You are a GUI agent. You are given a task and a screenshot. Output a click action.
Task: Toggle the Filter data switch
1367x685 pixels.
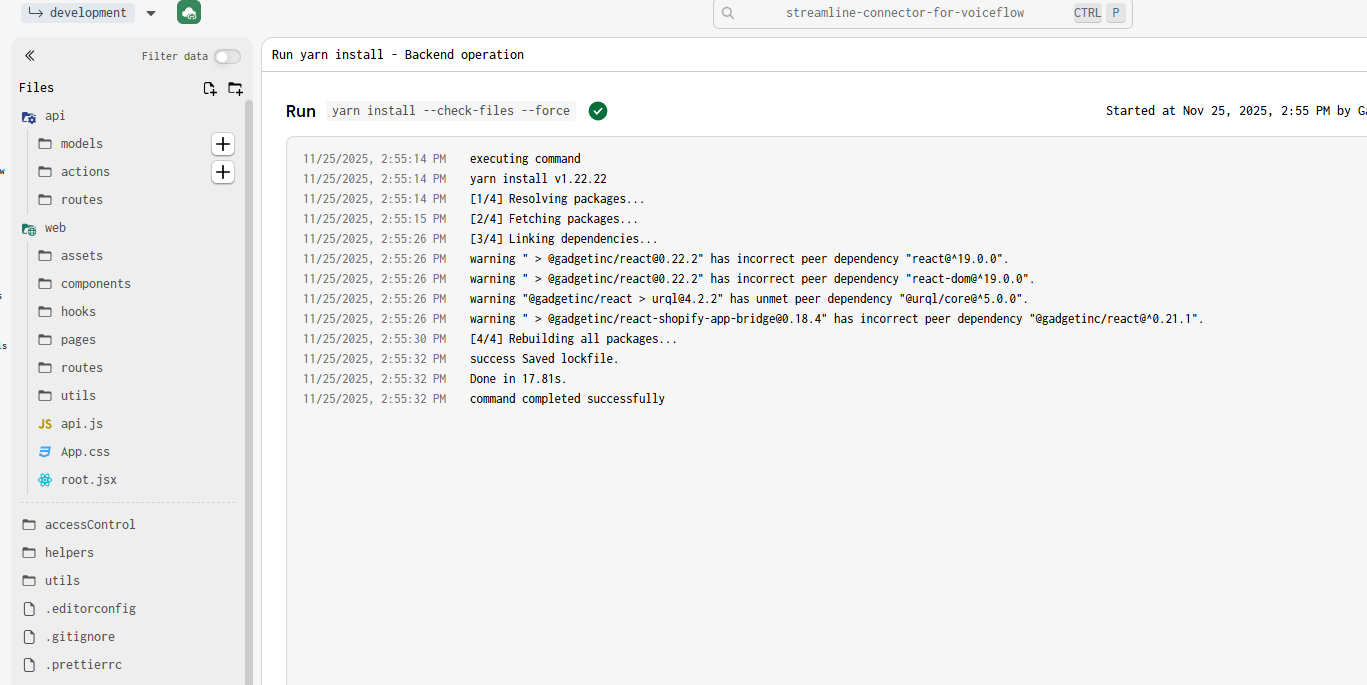(227, 57)
